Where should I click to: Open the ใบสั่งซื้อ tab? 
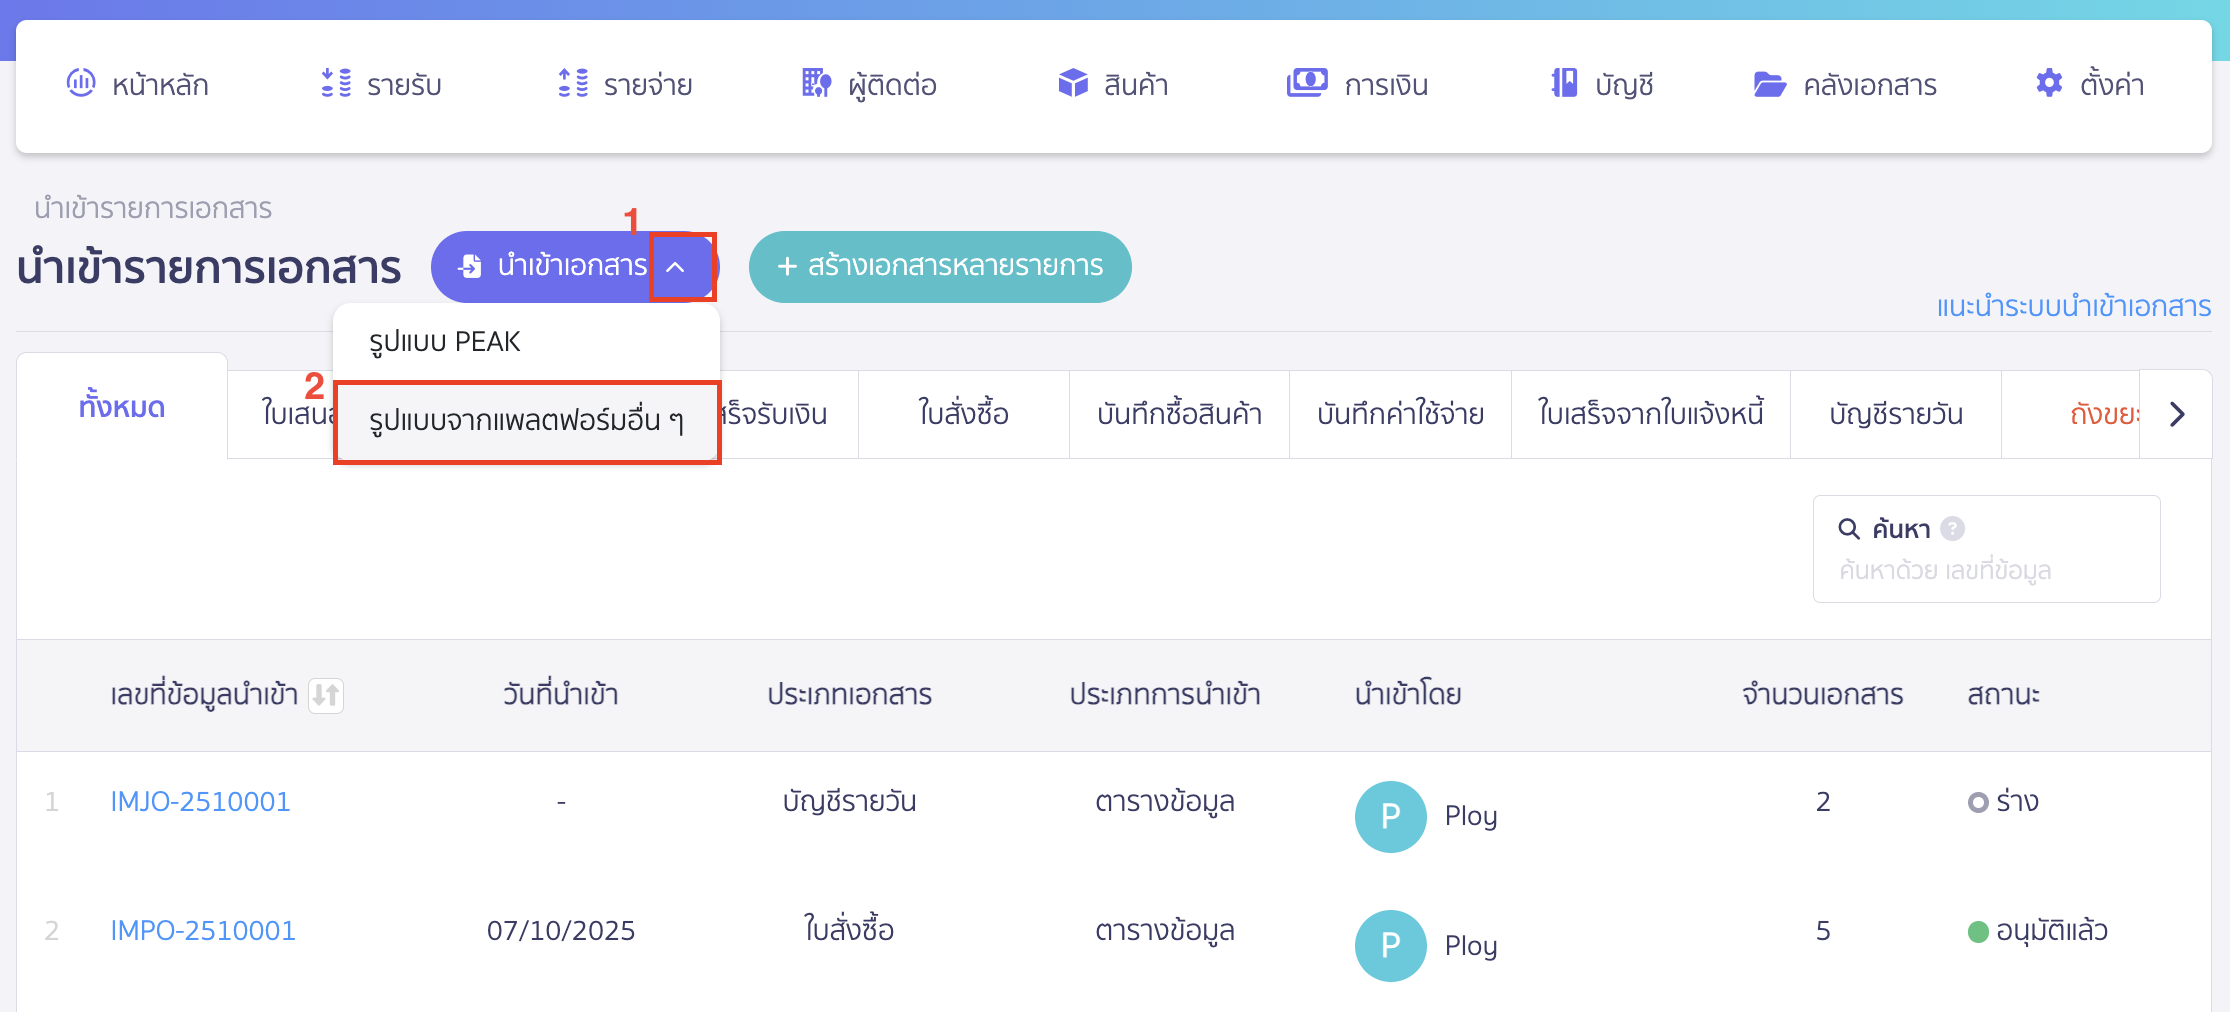point(962,413)
